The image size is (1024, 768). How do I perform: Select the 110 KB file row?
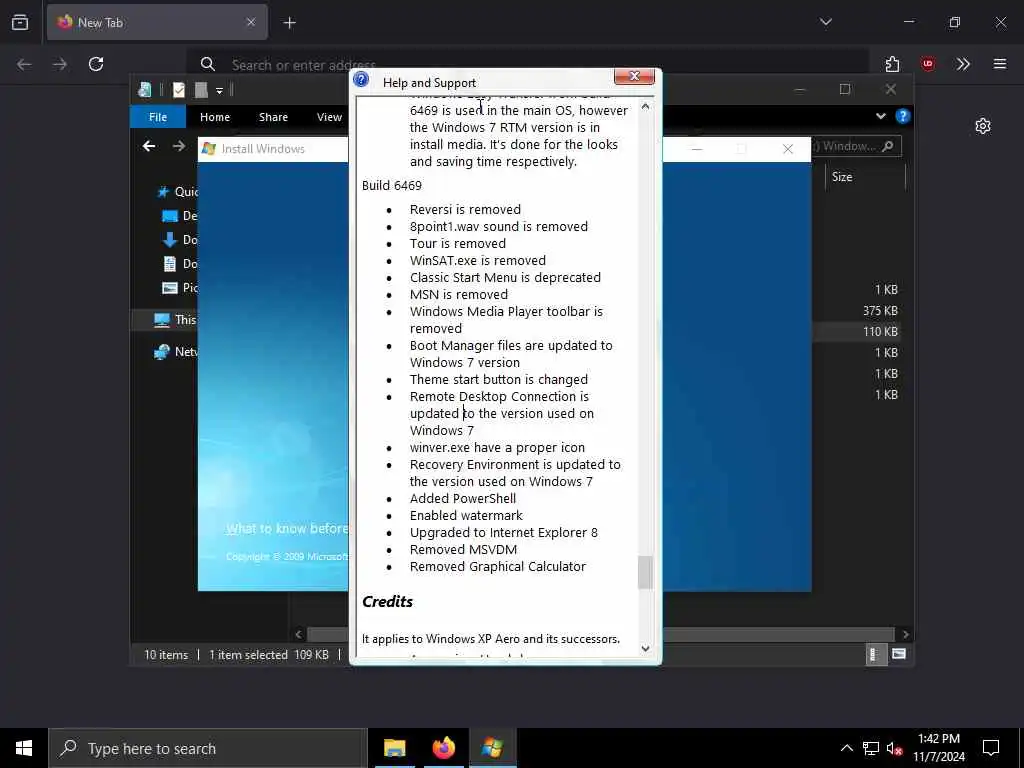(856, 332)
